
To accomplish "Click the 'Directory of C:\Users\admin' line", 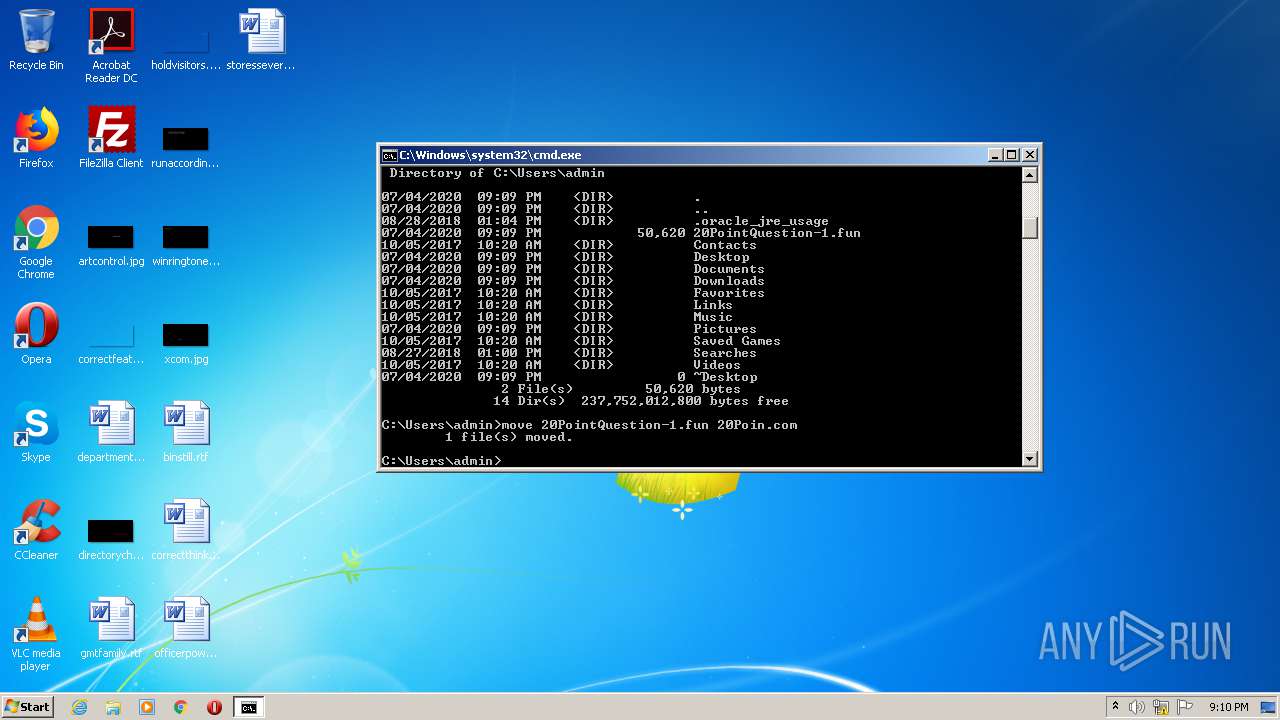I will point(497,173).
